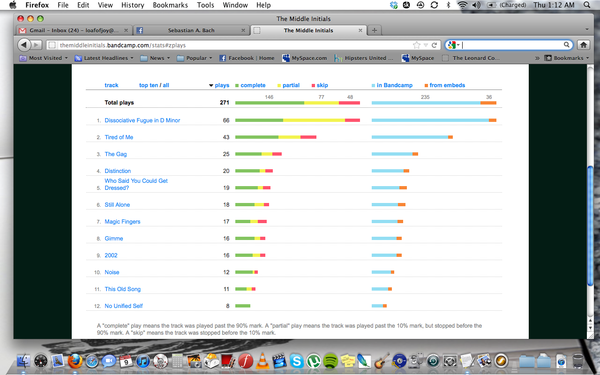This screenshot has width=600, height=375.
Task: Open the News bookmarks folder dropdown
Action: click(x=155, y=58)
